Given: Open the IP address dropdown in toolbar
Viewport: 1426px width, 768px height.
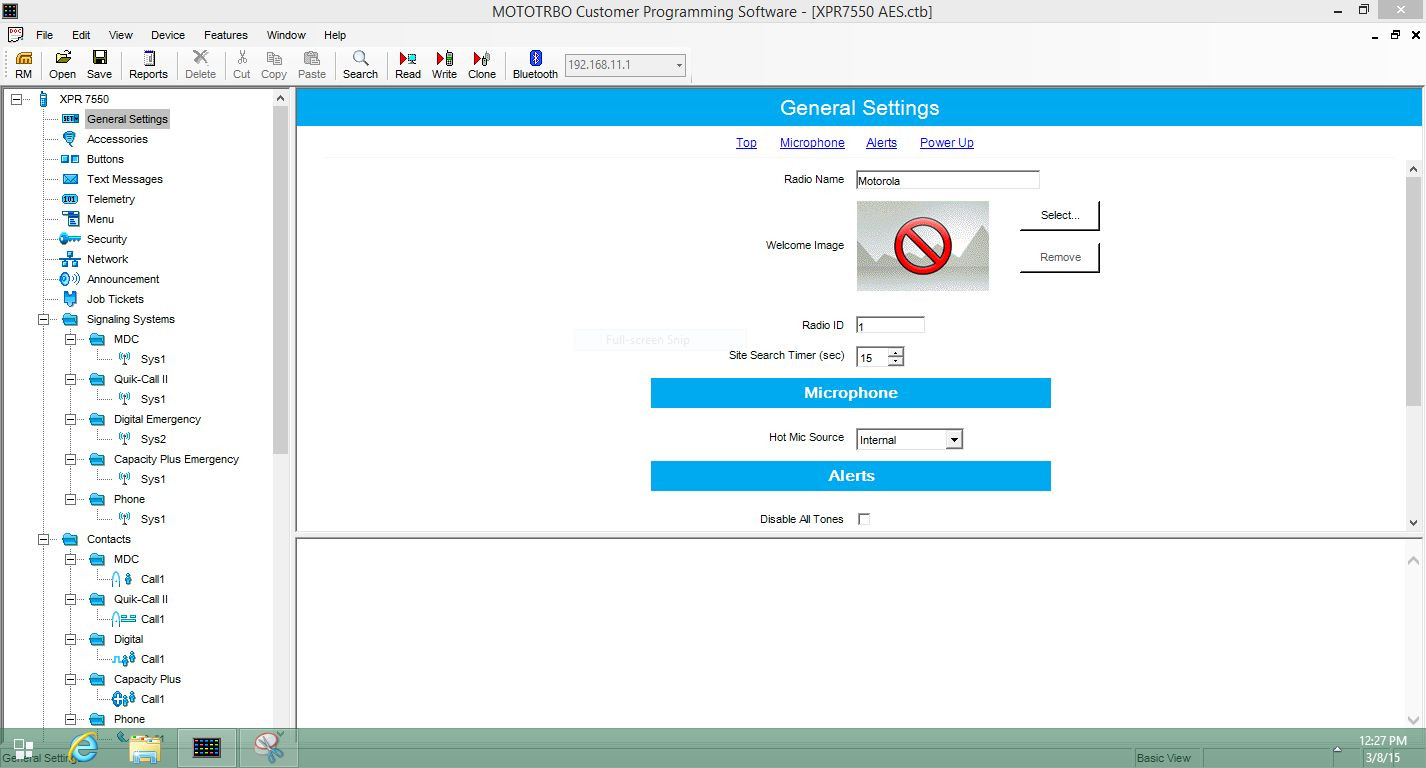Looking at the screenshot, I should pos(679,66).
